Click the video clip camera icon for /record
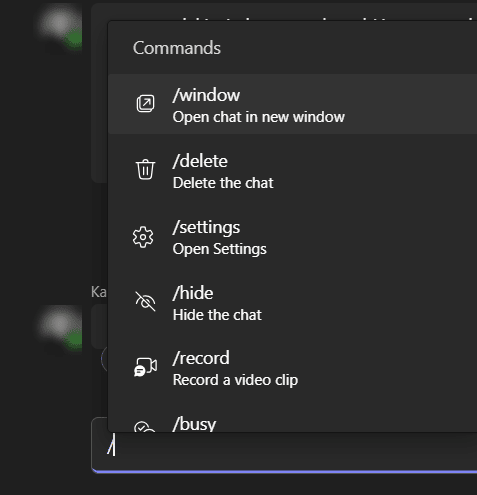477x495 pixels. (x=145, y=367)
